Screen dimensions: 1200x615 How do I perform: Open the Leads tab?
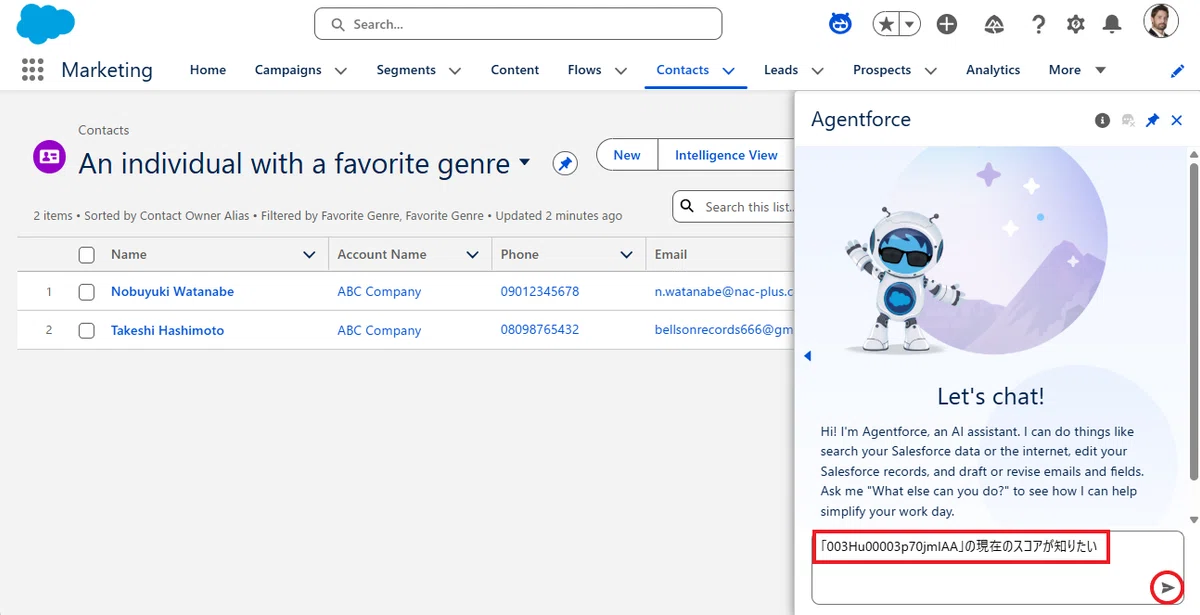tap(781, 70)
